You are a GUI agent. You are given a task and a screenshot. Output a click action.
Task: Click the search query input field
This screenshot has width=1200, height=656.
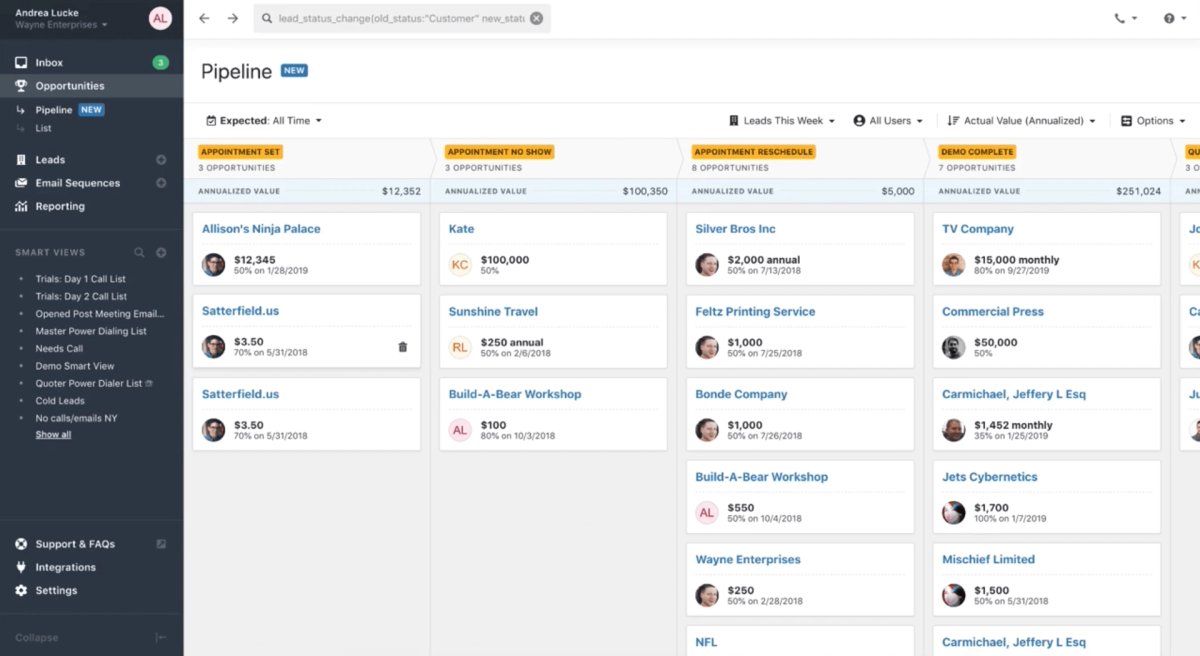(x=401, y=18)
